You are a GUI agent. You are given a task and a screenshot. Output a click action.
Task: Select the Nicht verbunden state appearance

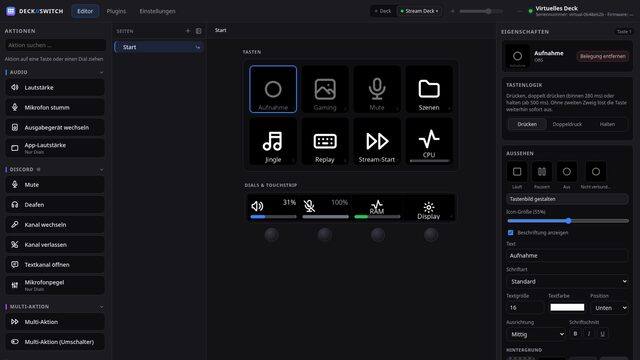596,171
